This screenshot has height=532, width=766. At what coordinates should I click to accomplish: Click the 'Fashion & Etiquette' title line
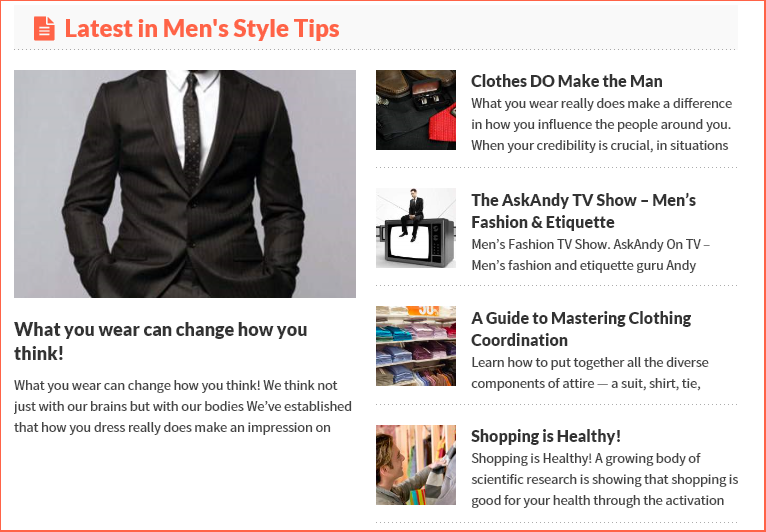tap(543, 222)
